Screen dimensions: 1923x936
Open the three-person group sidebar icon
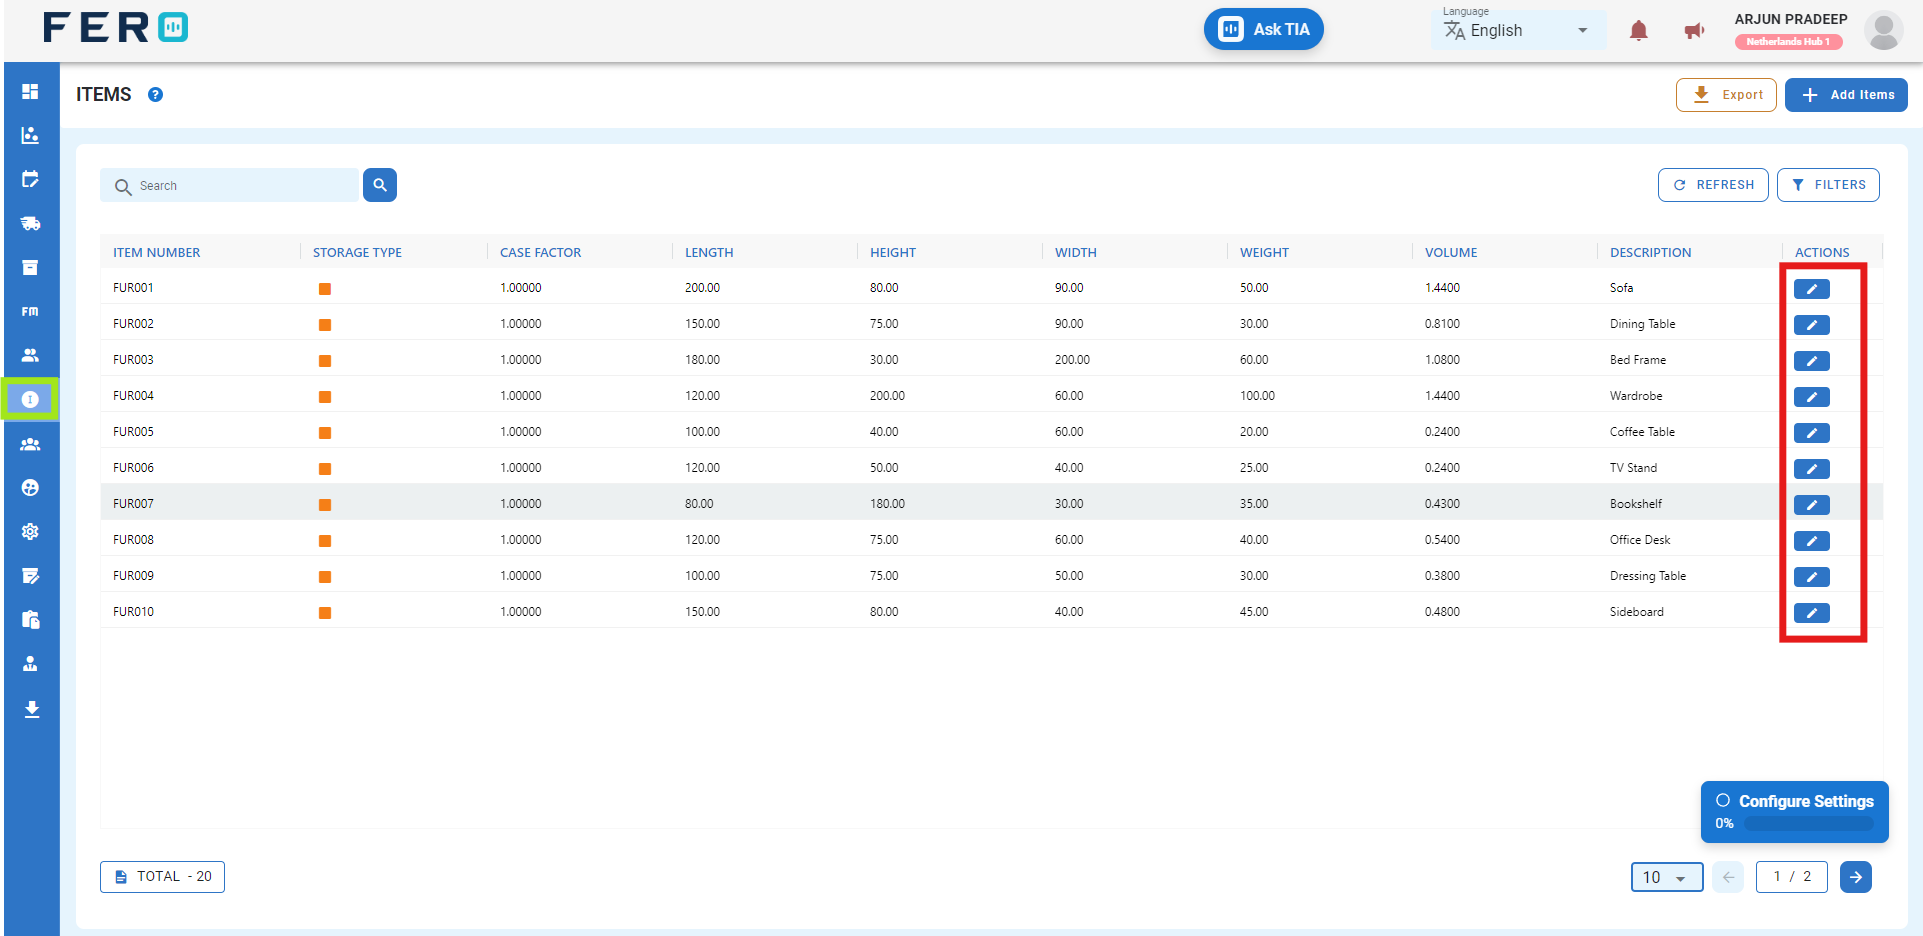tap(30, 444)
